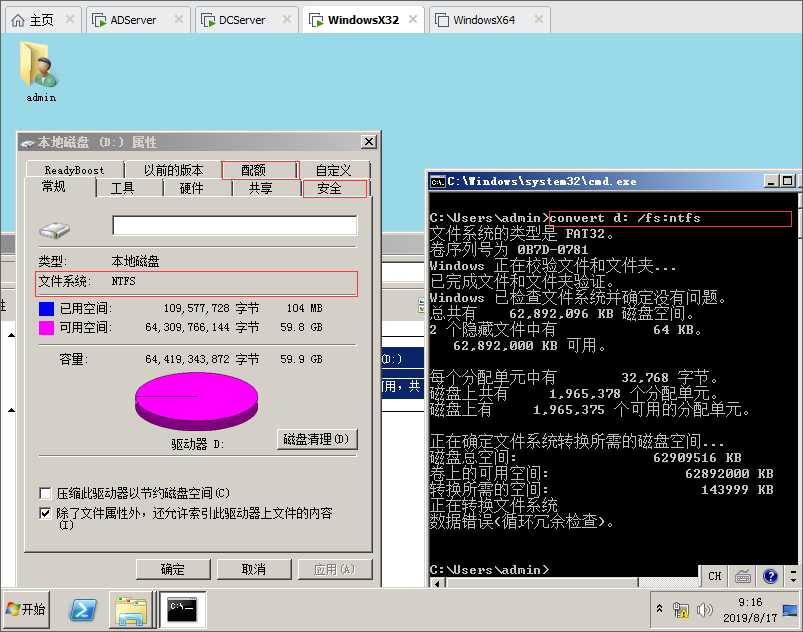Click the 59.9 GB capacity value
This screenshot has height=632, width=803.
click(301, 359)
